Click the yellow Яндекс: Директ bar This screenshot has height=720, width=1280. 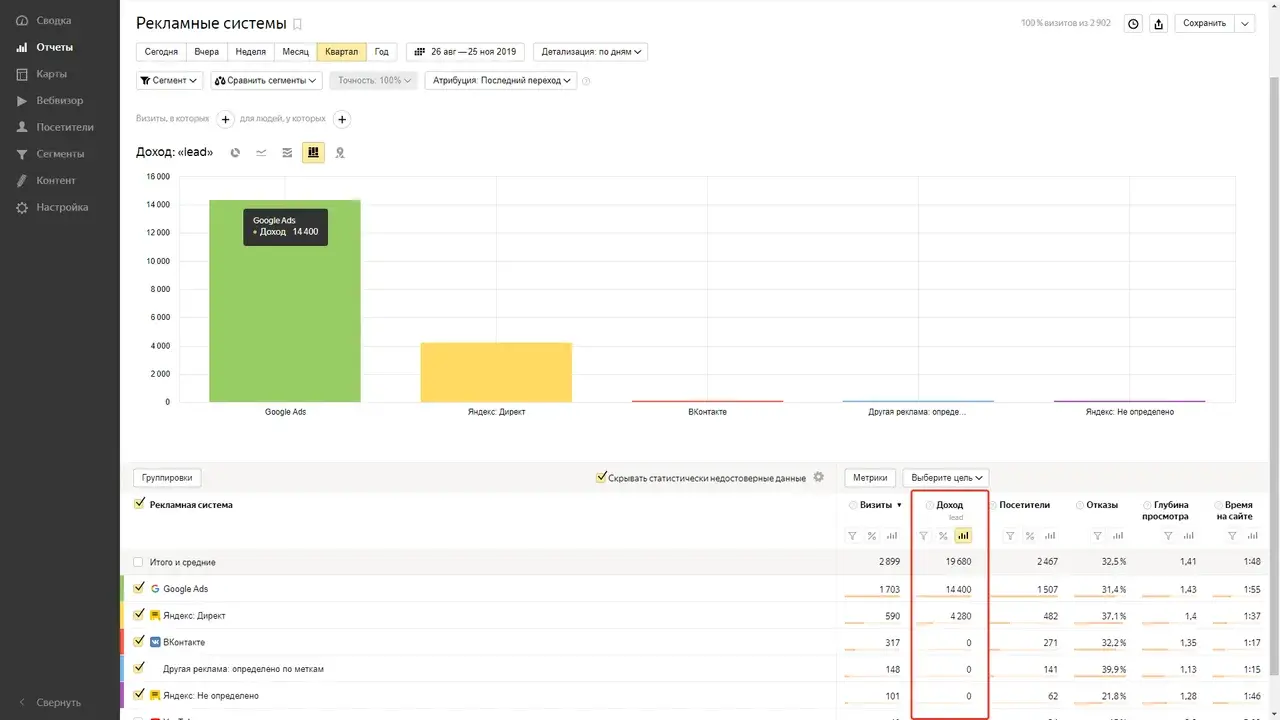pos(496,372)
